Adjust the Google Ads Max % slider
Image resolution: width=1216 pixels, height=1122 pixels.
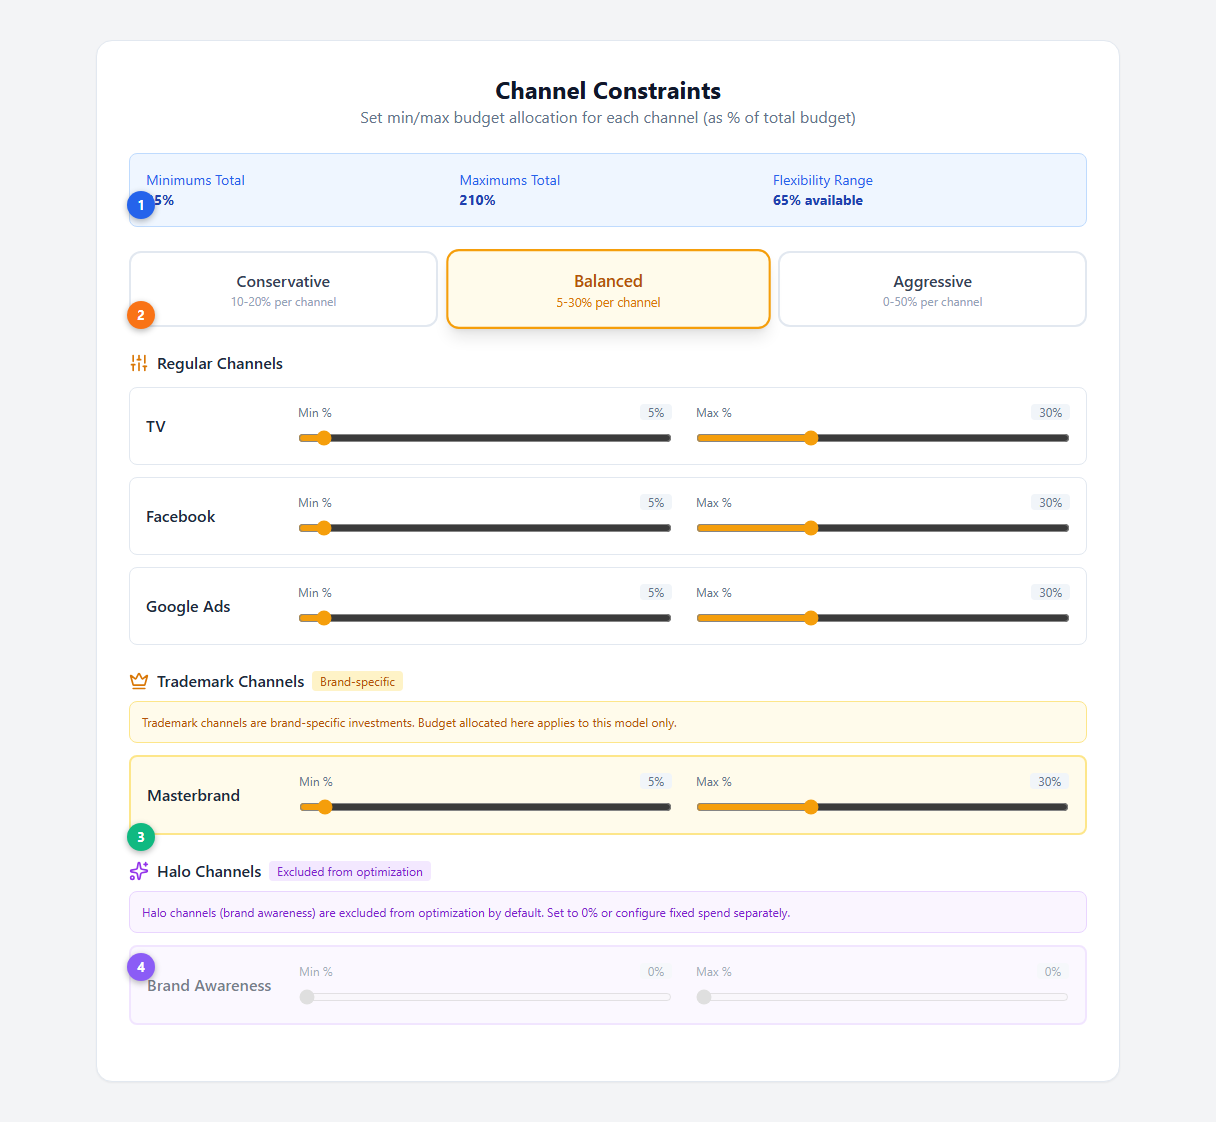(x=882, y=618)
